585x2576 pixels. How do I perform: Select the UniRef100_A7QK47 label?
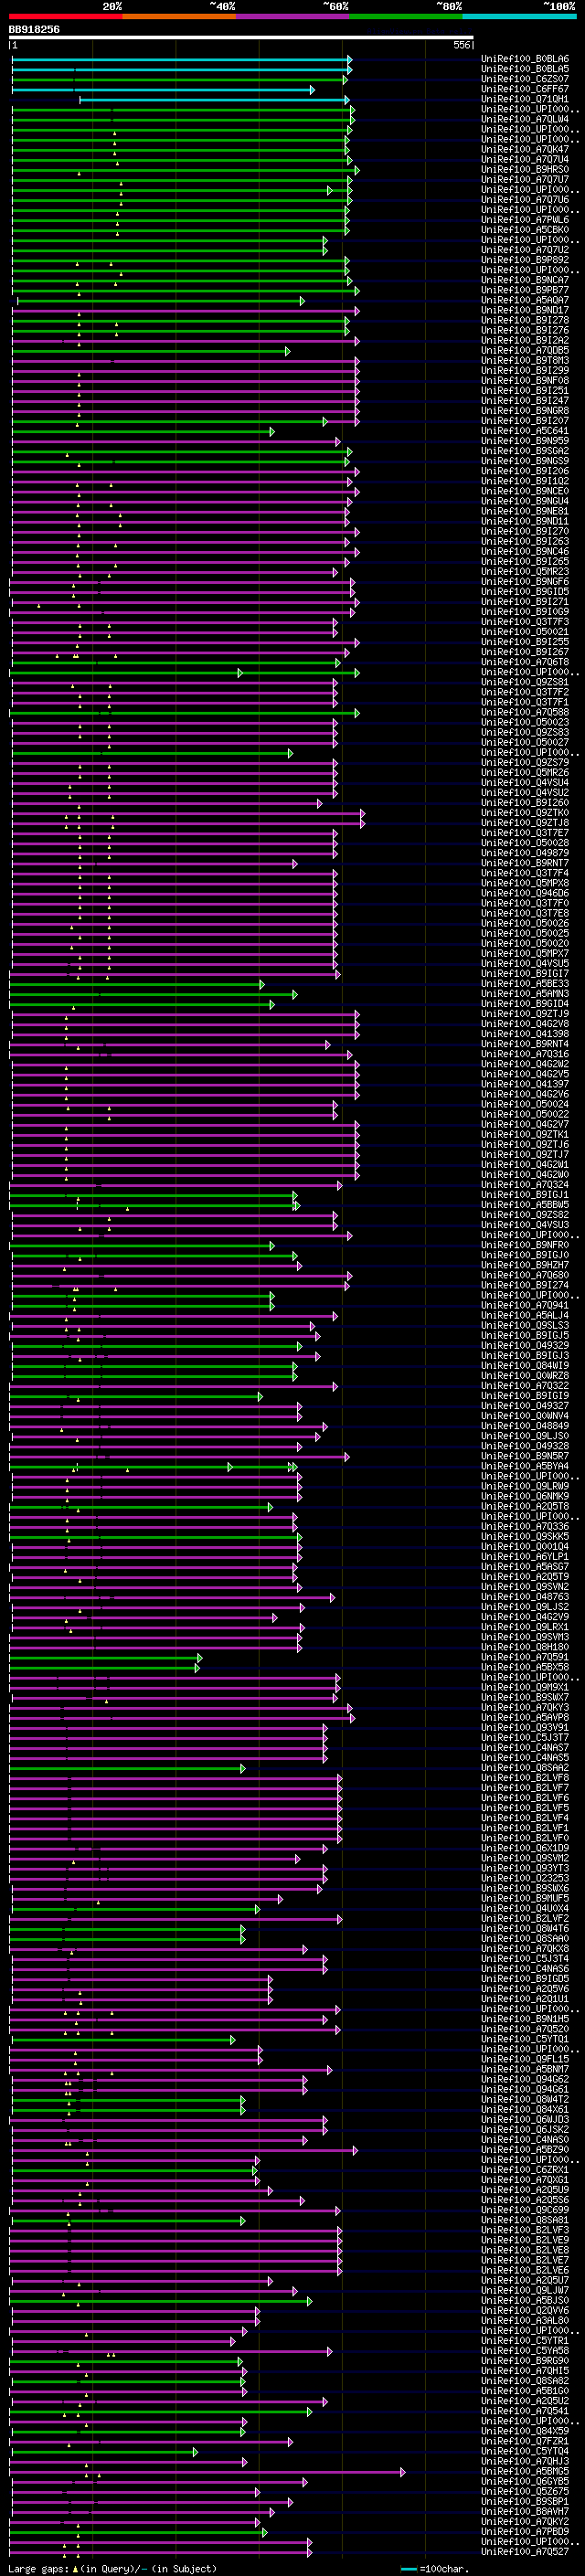click(x=525, y=149)
